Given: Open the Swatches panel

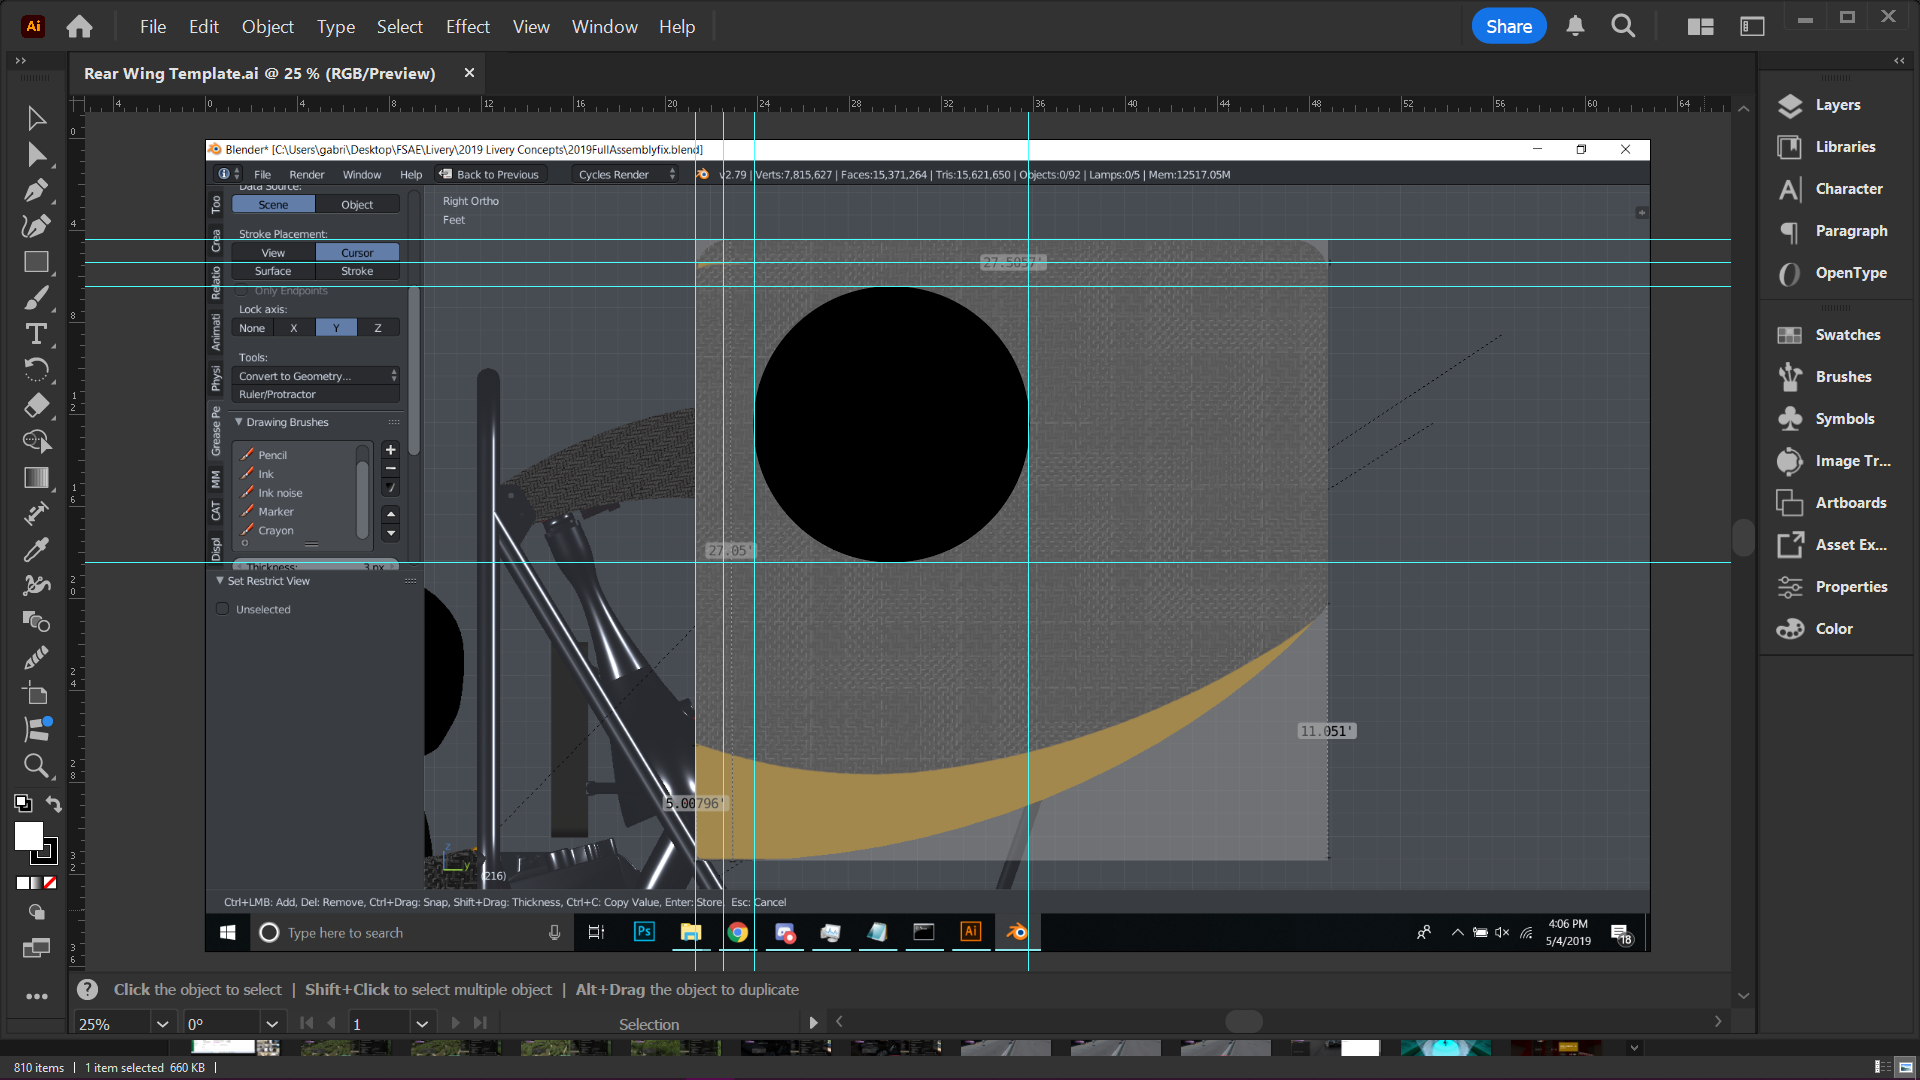Looking at the screenshot, I should point(1846,335).
